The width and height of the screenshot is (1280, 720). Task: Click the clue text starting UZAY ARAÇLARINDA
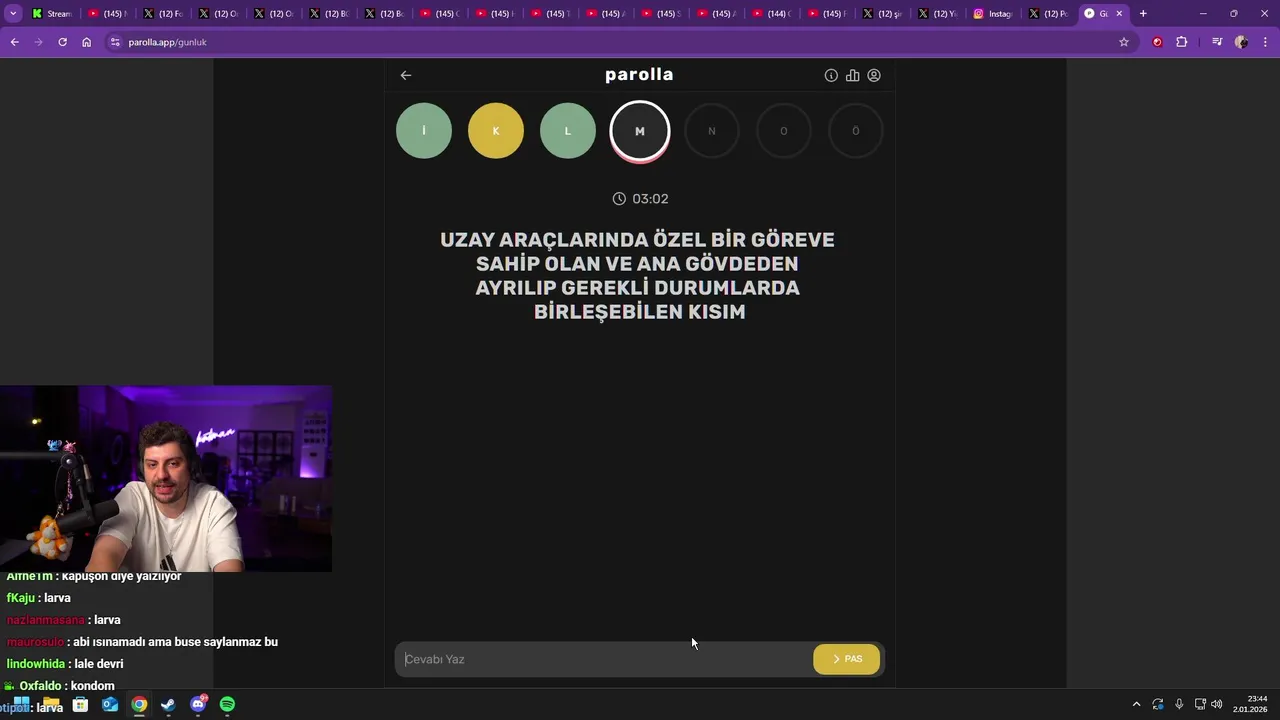click(x=638, y=276)
